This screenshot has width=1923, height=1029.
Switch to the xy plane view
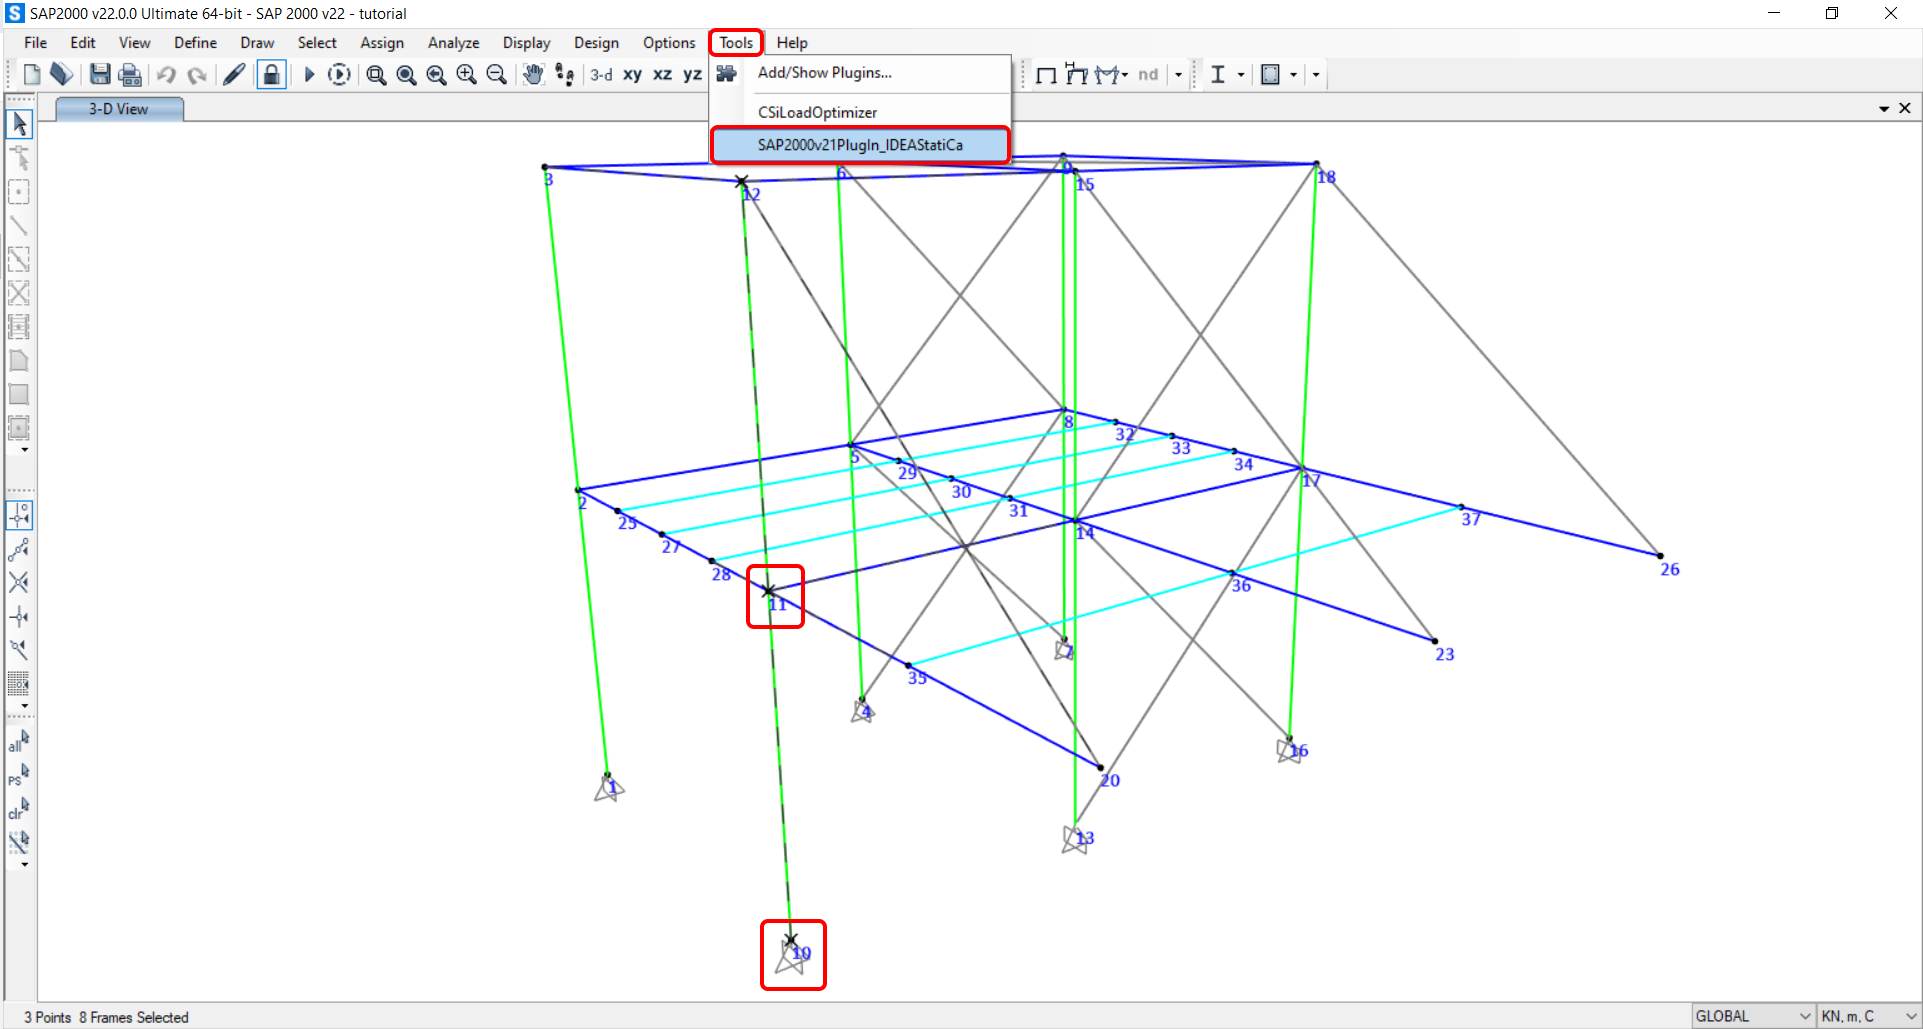tap(632, 75)
